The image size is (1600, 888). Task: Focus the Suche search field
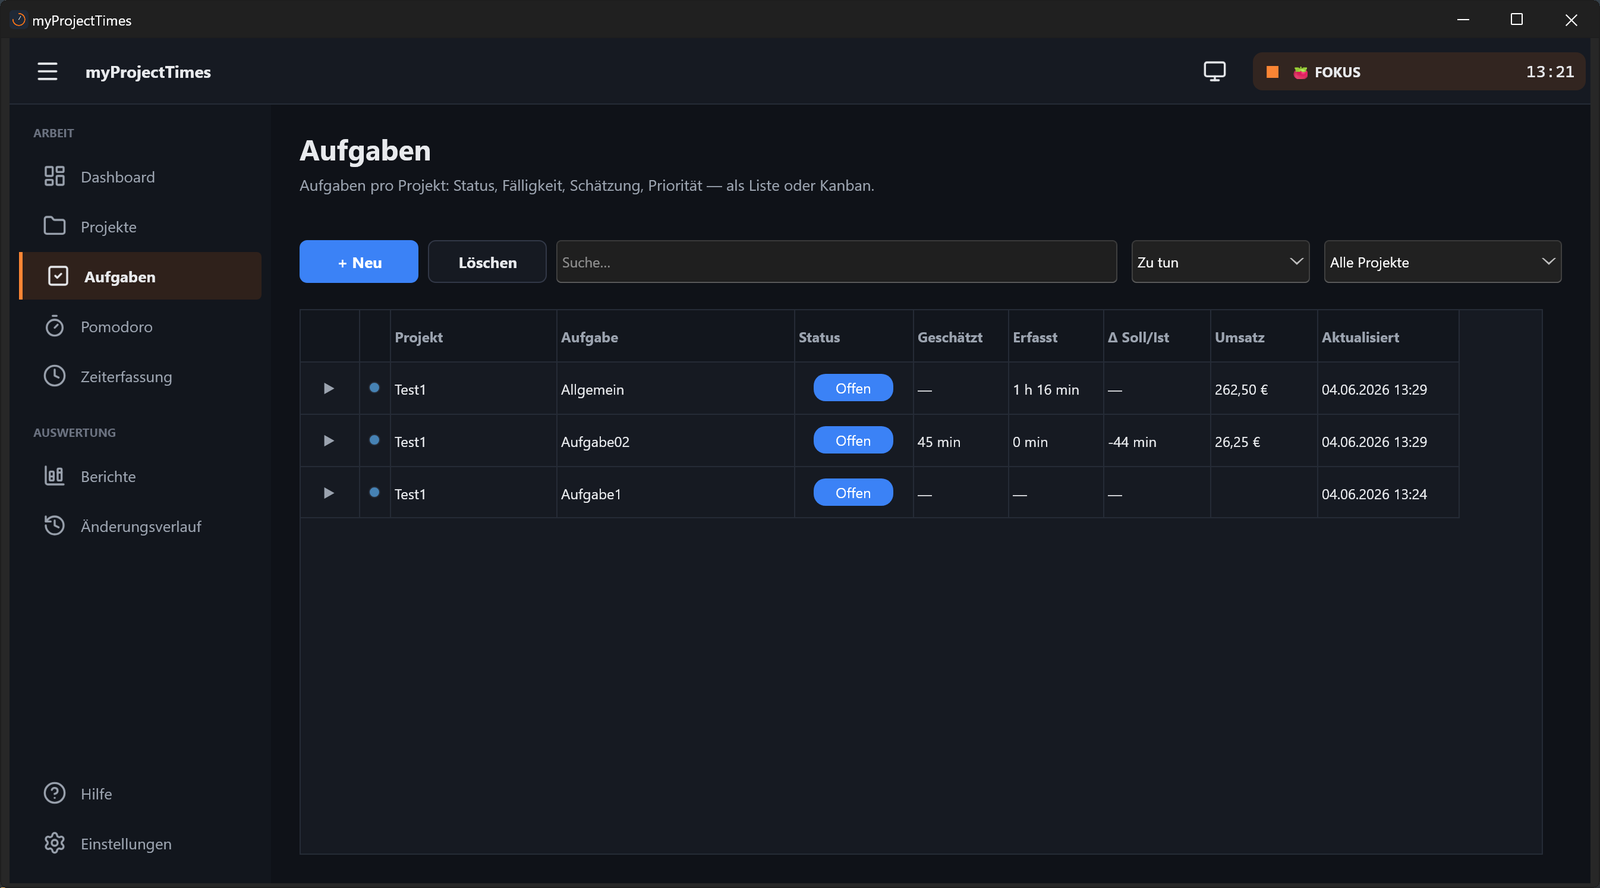coord(836,262)
